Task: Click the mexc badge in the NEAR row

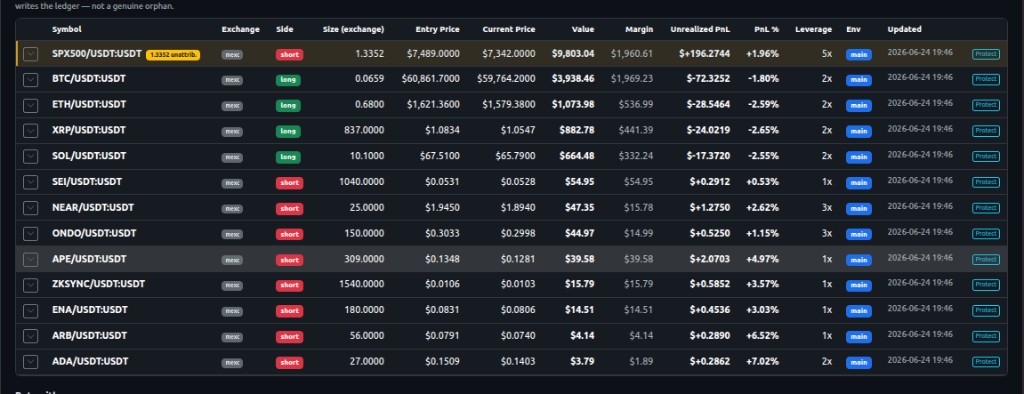Action: [x=232, y=208]
